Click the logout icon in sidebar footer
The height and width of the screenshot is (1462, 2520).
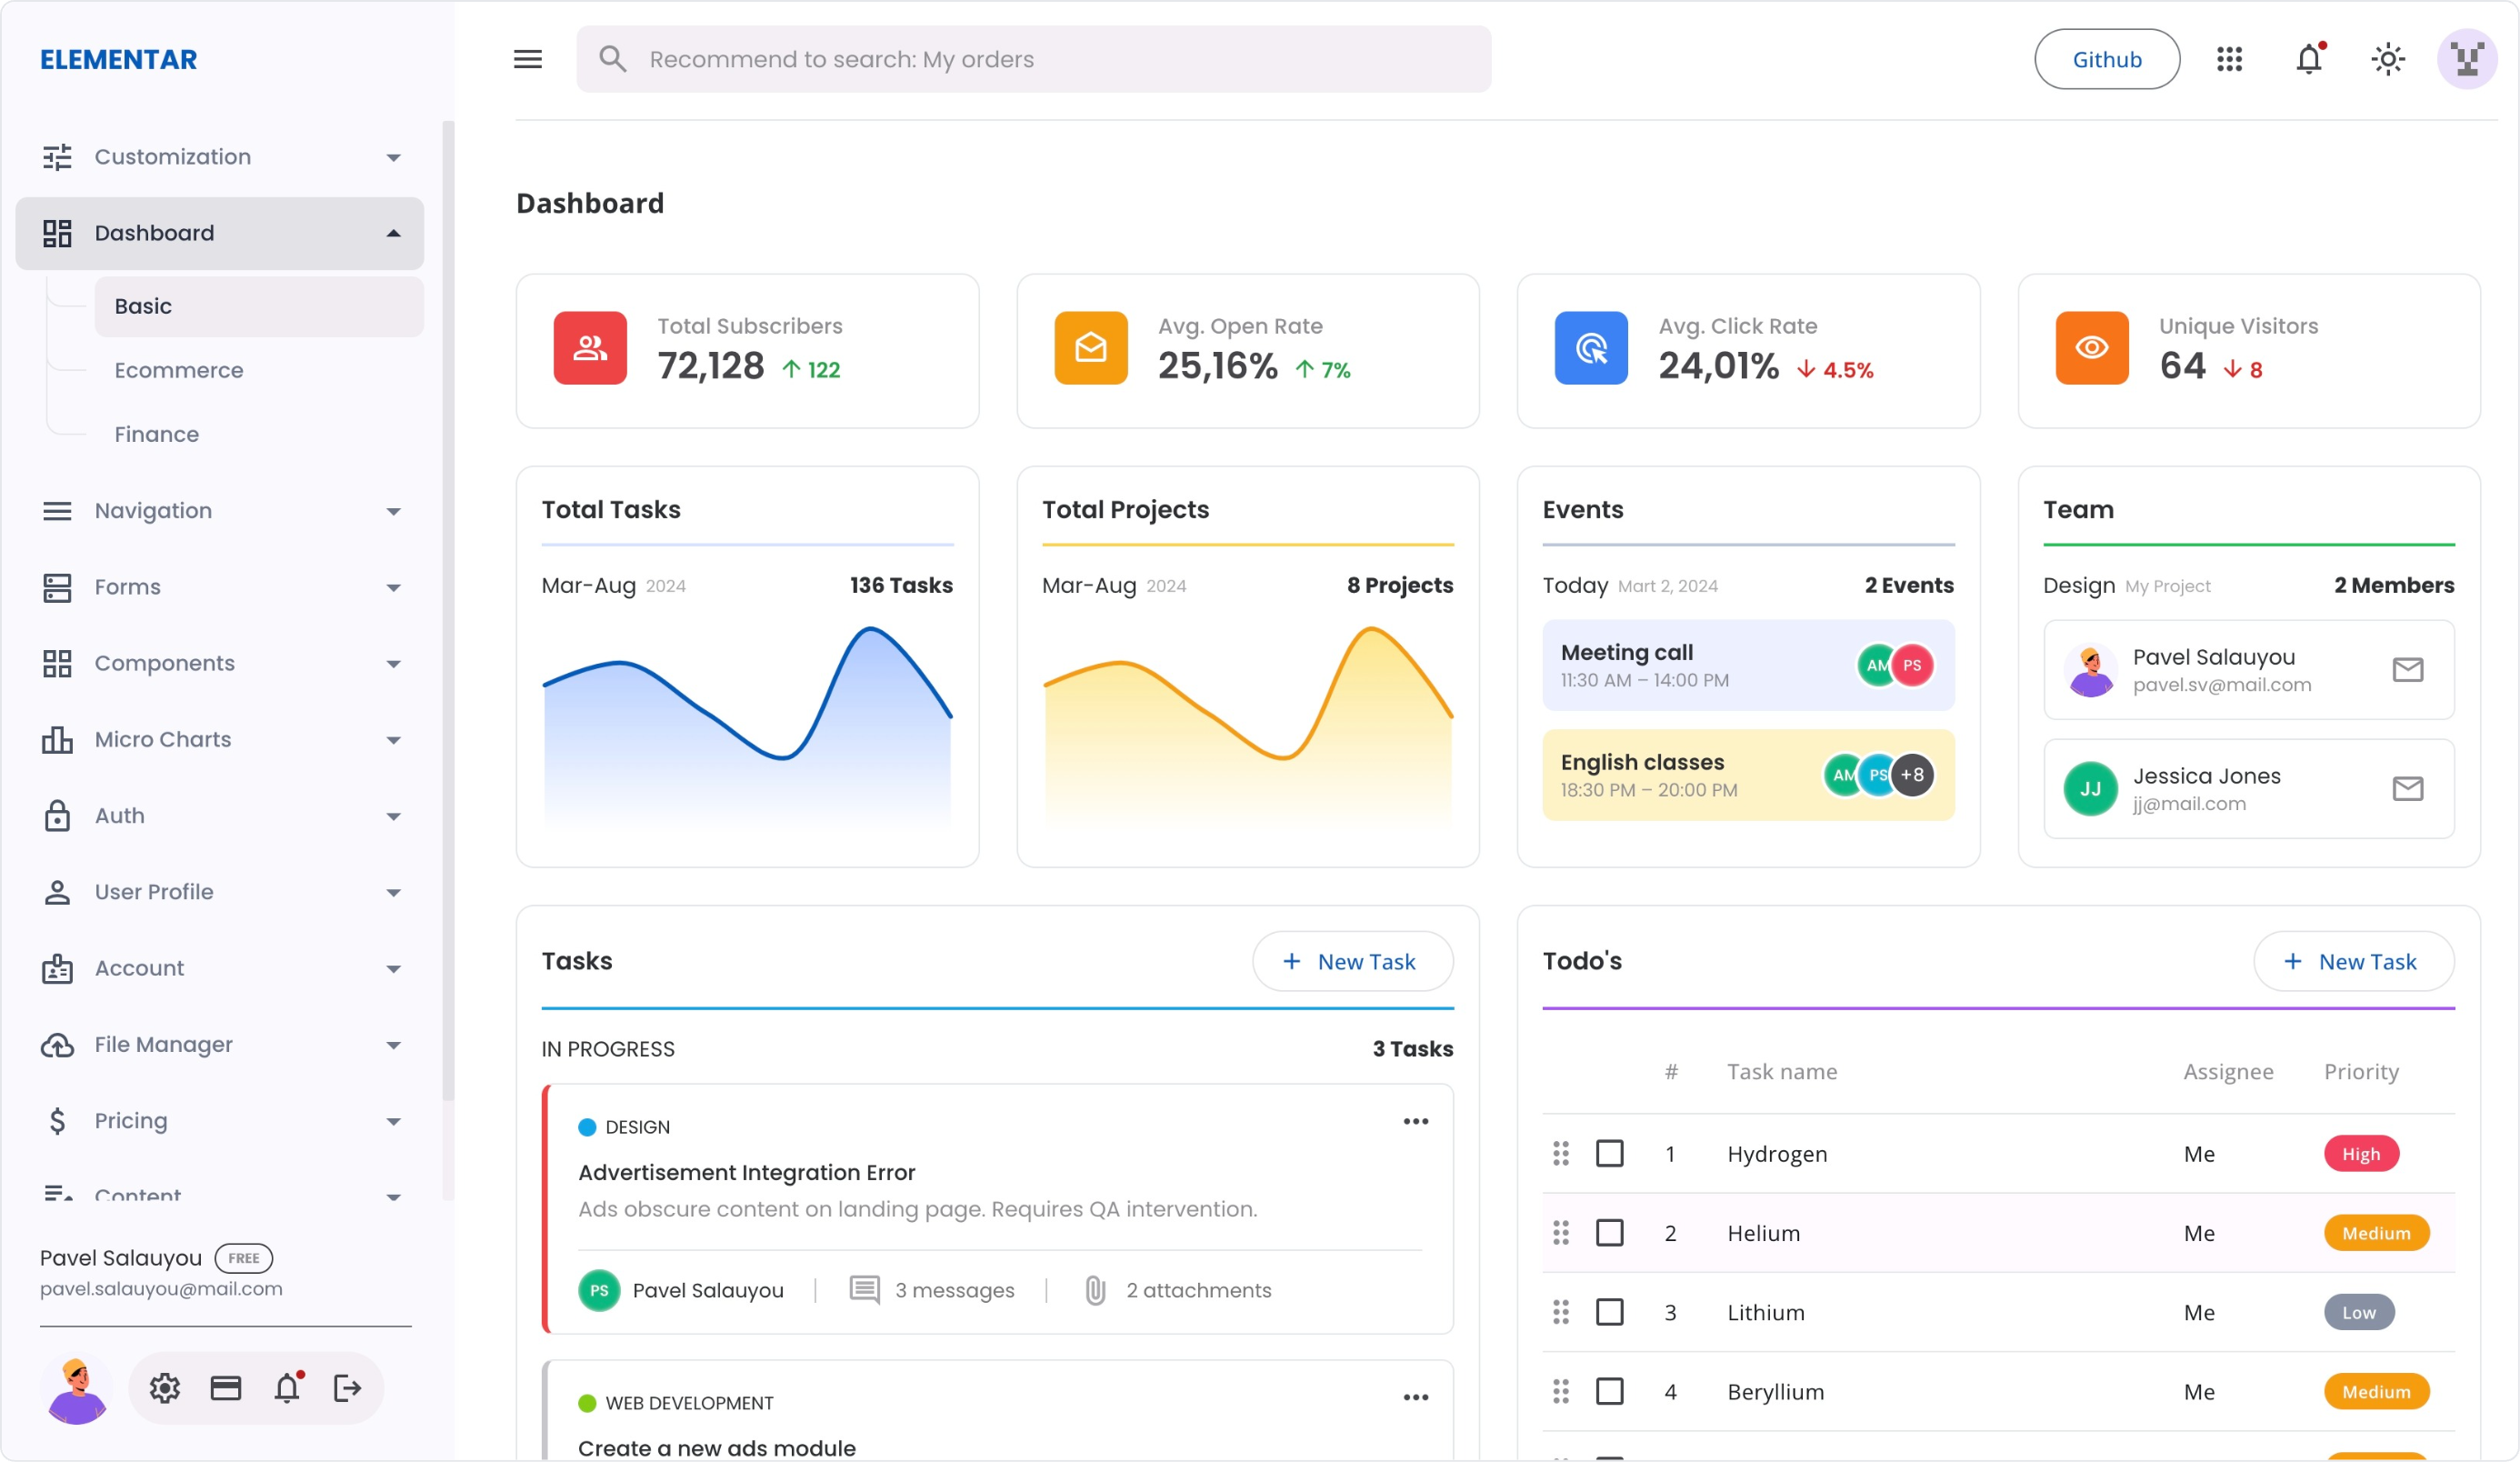point(347,1388)
